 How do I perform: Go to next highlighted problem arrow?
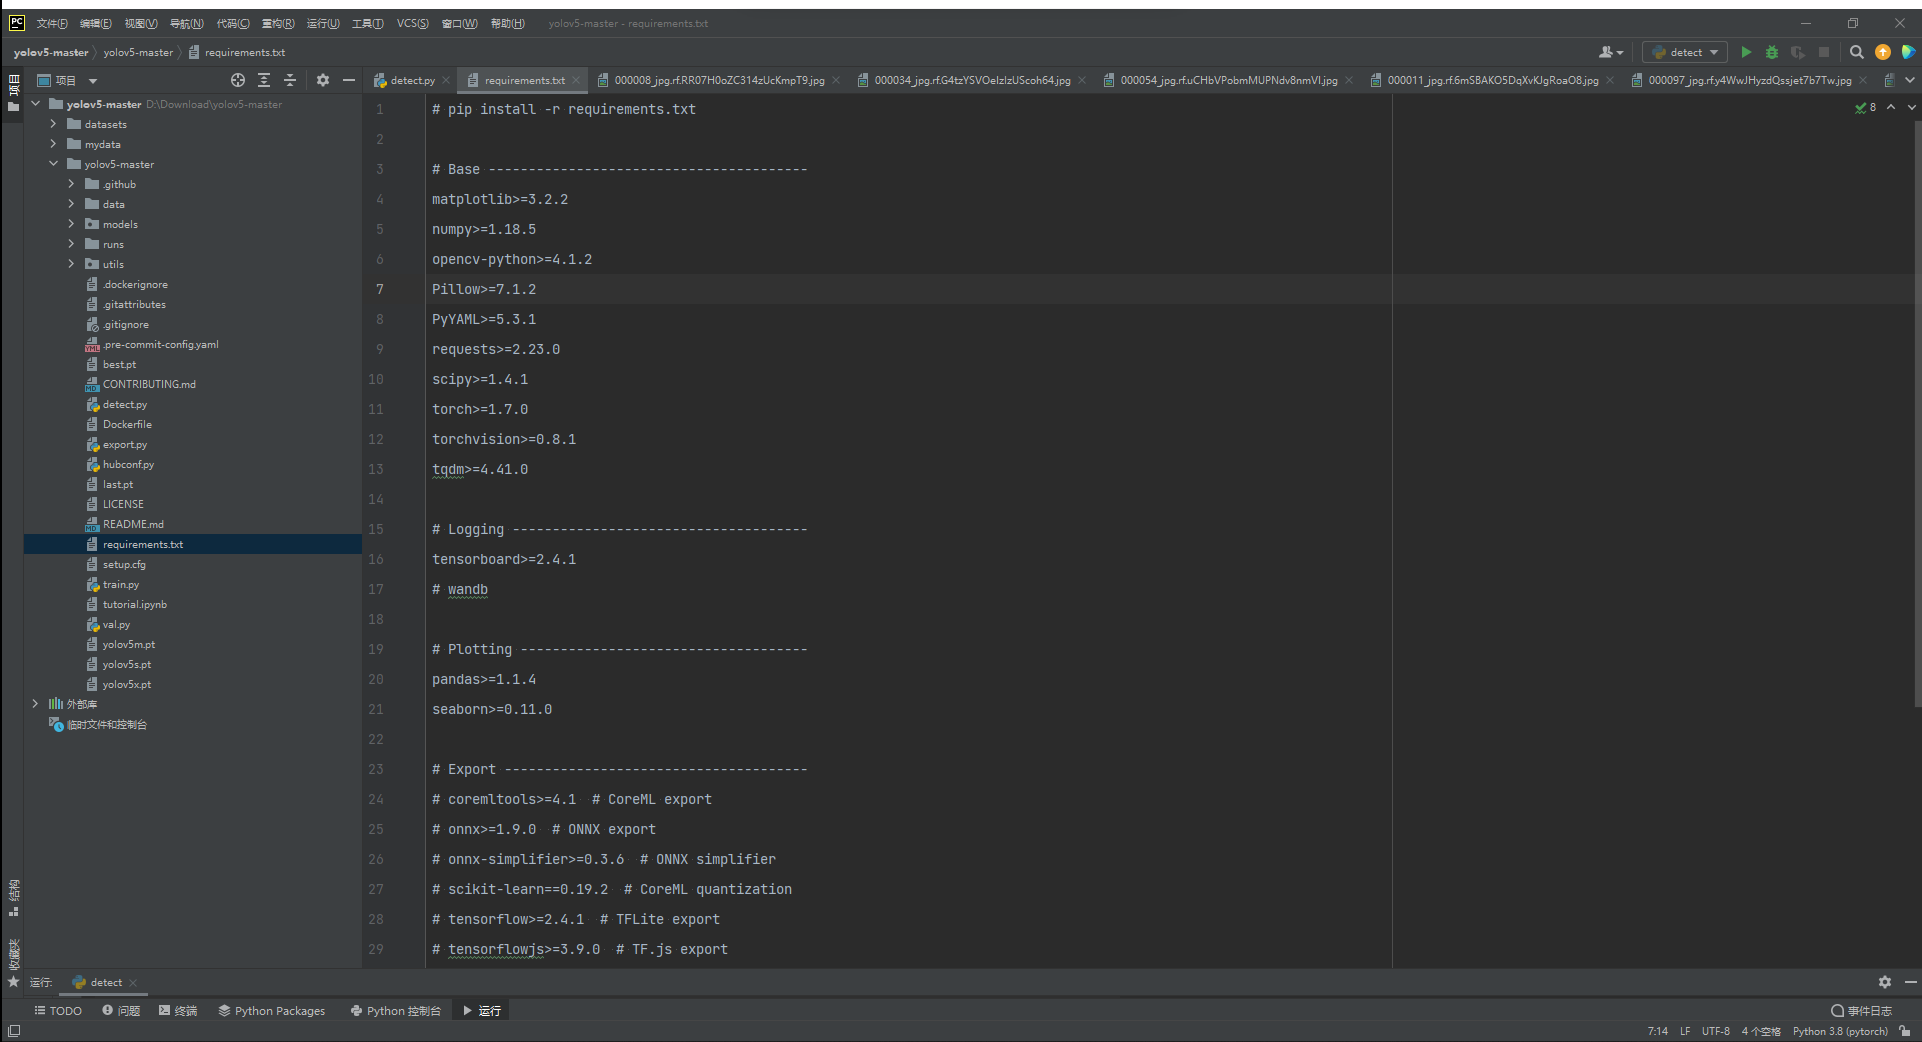point(1911,107)
